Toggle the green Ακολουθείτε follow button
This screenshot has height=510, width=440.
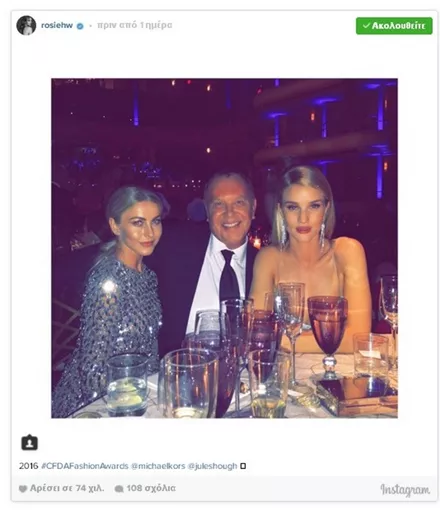pyautogui.click(x=394, y=26)
